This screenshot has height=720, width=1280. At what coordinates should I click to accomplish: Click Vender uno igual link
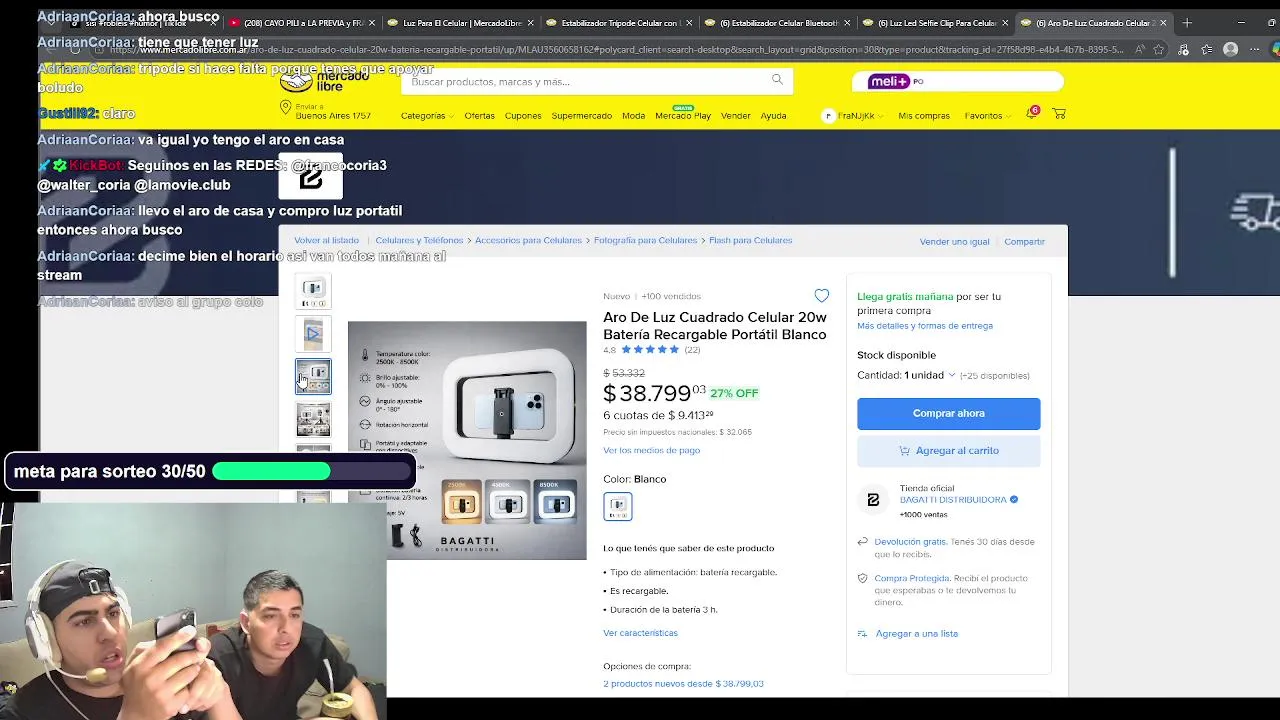point(954,242)
